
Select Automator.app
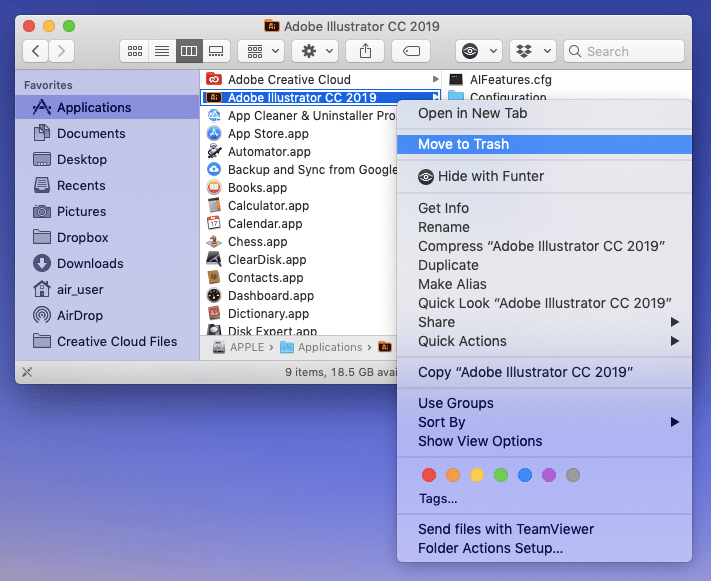(x=299, y=151)
